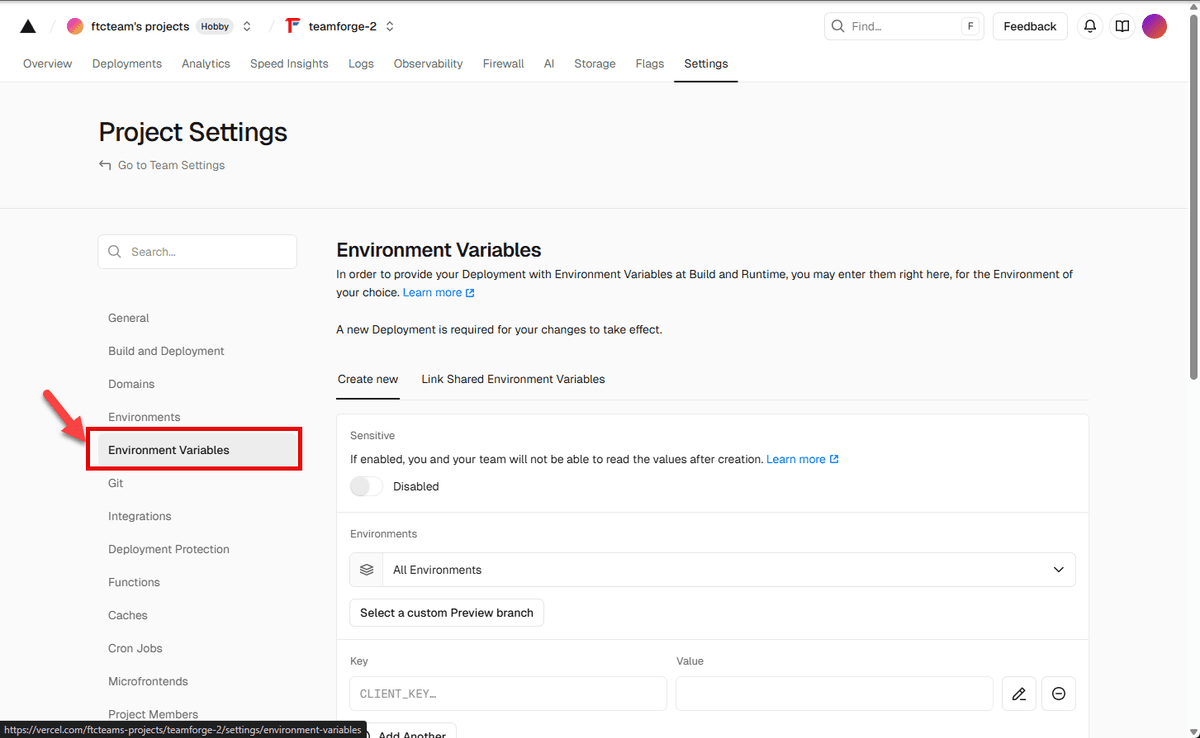Click Go to Team Settings
This screenshot has height=738, width=1200.
tap(170, 164)
